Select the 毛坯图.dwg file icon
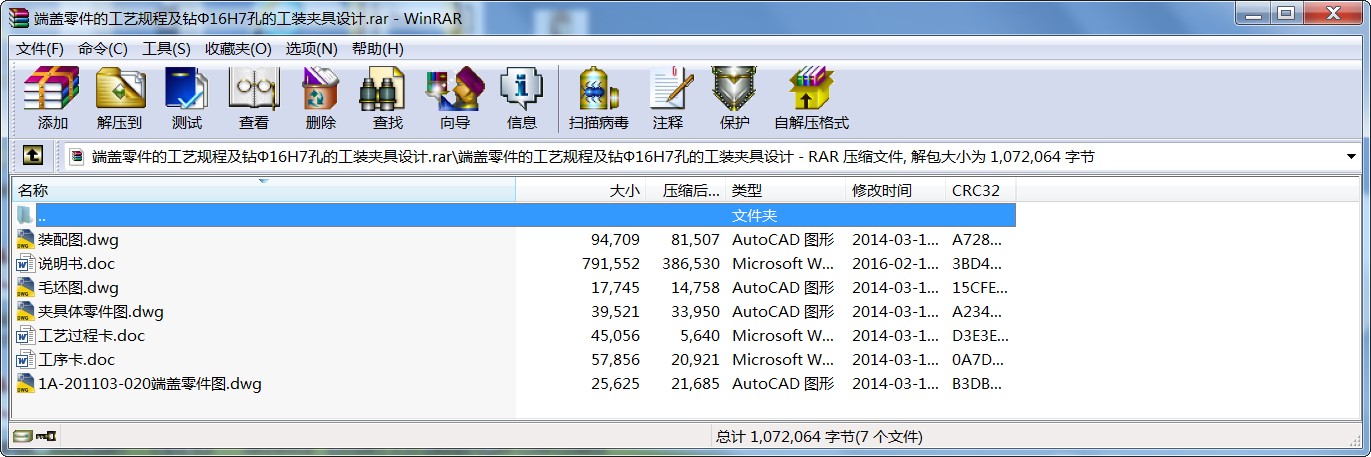The width and height of the screenshot is (1371, 457). pos(26,287)
